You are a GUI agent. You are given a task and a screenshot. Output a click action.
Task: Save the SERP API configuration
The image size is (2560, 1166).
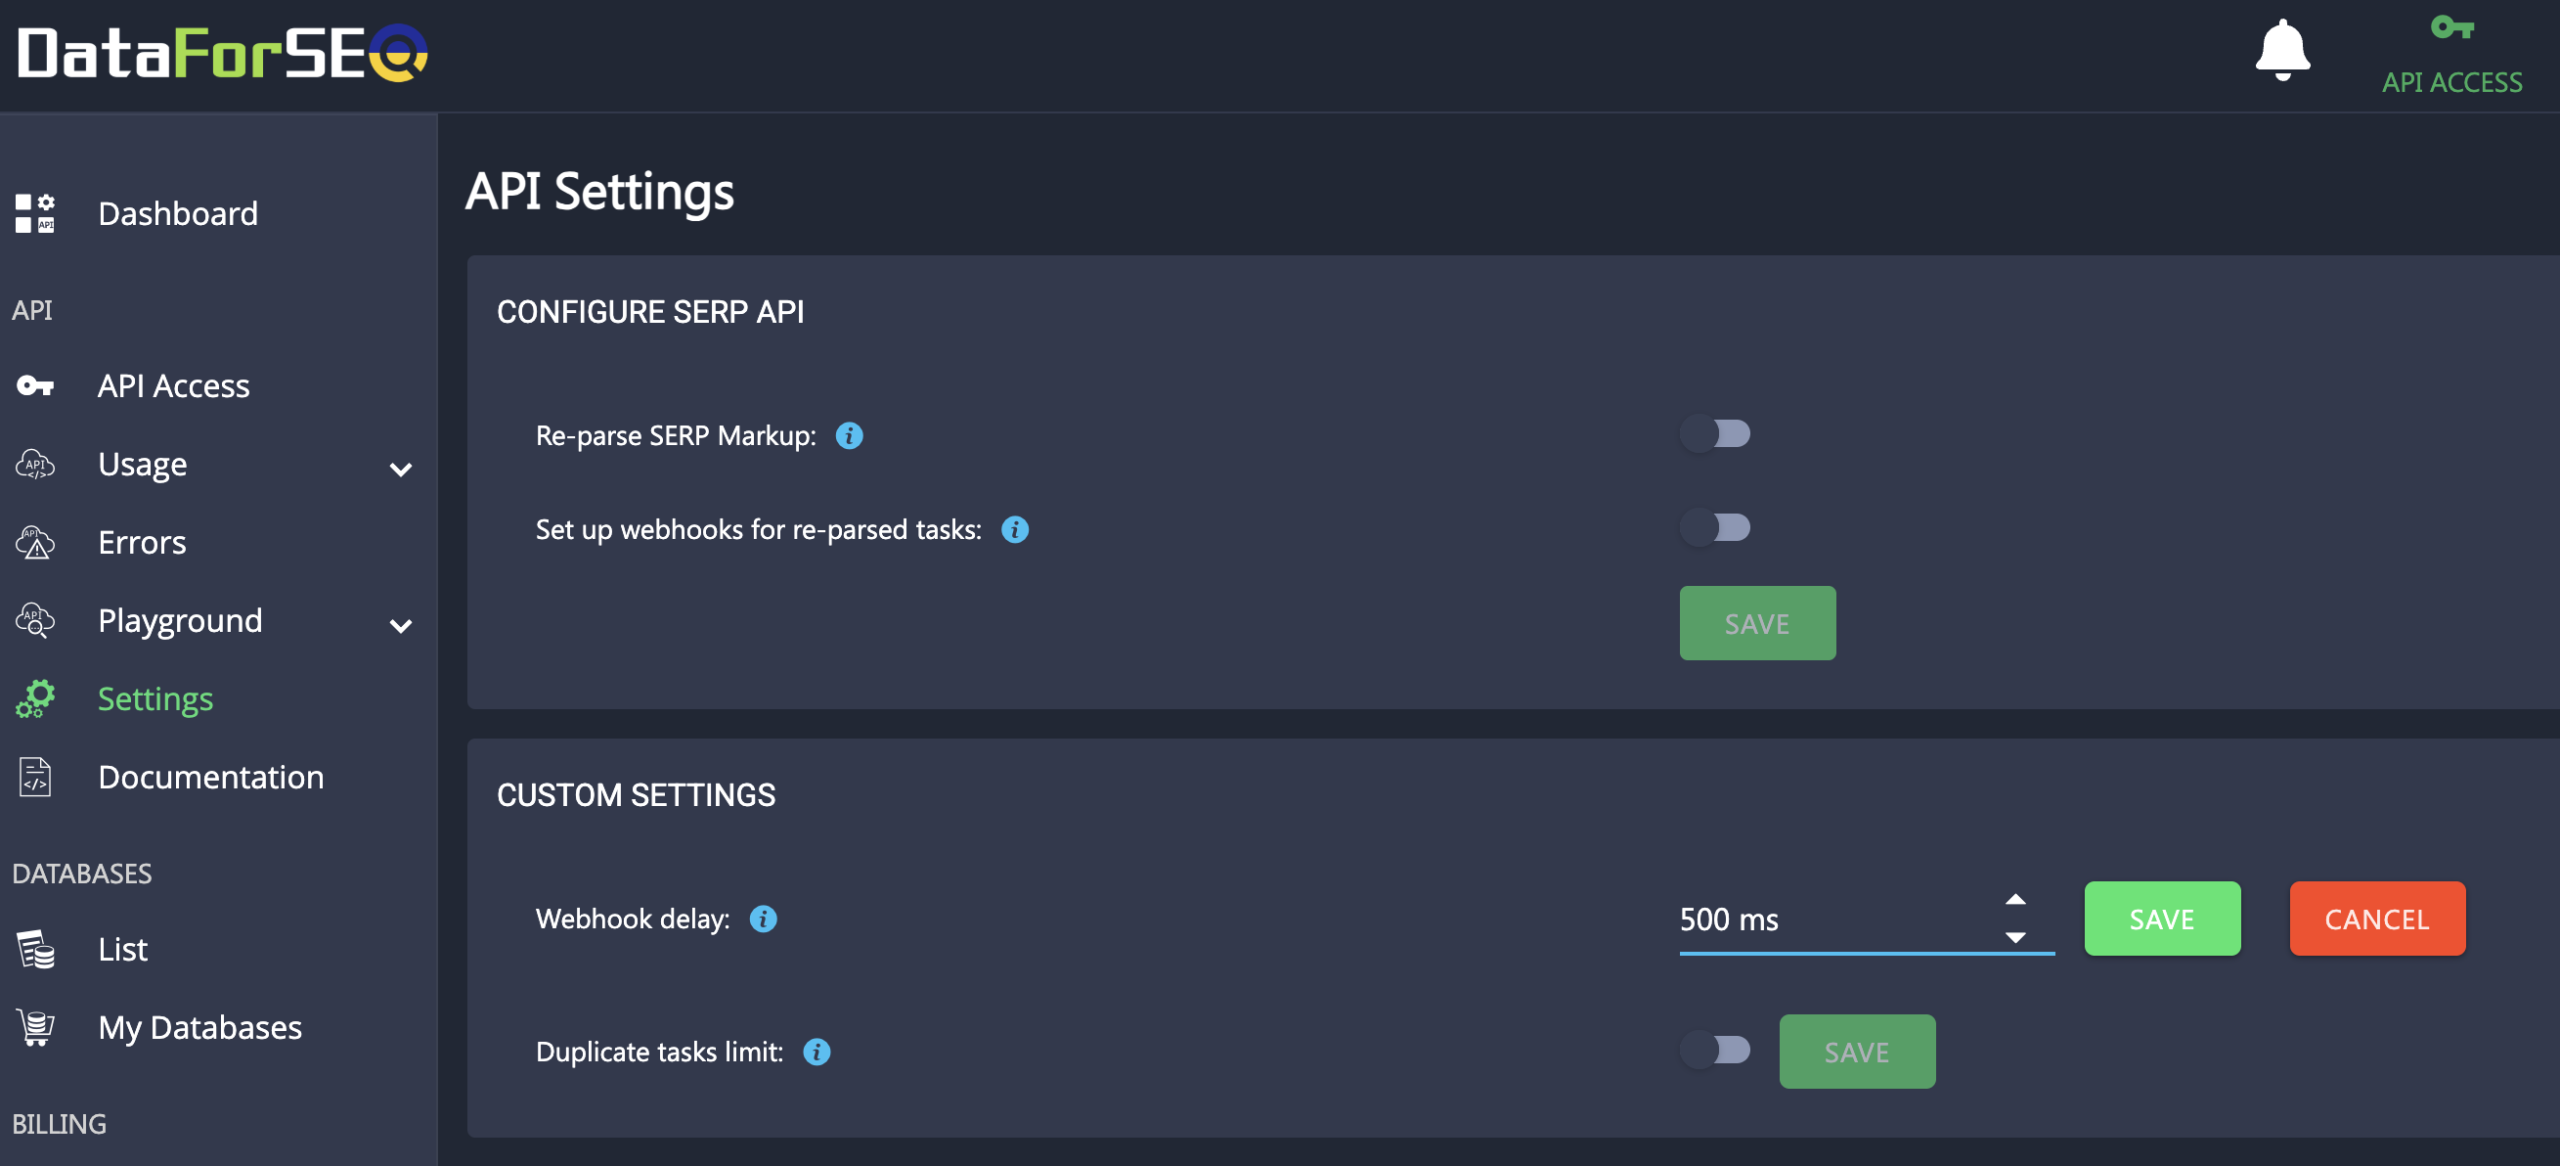(1757, 623)
